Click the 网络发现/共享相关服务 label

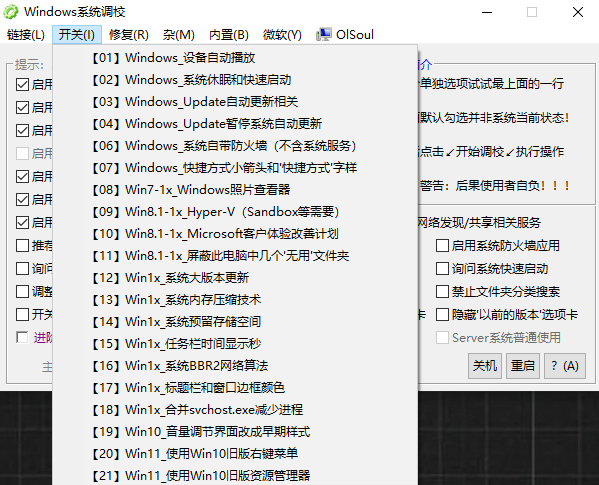pos(479,223)
